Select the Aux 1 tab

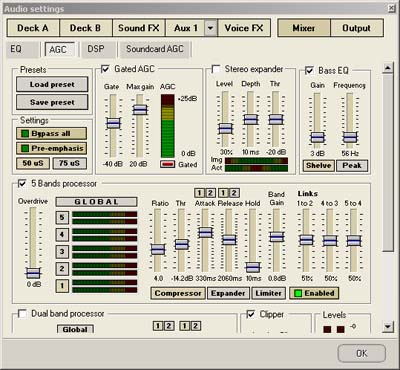click(186, 28)
